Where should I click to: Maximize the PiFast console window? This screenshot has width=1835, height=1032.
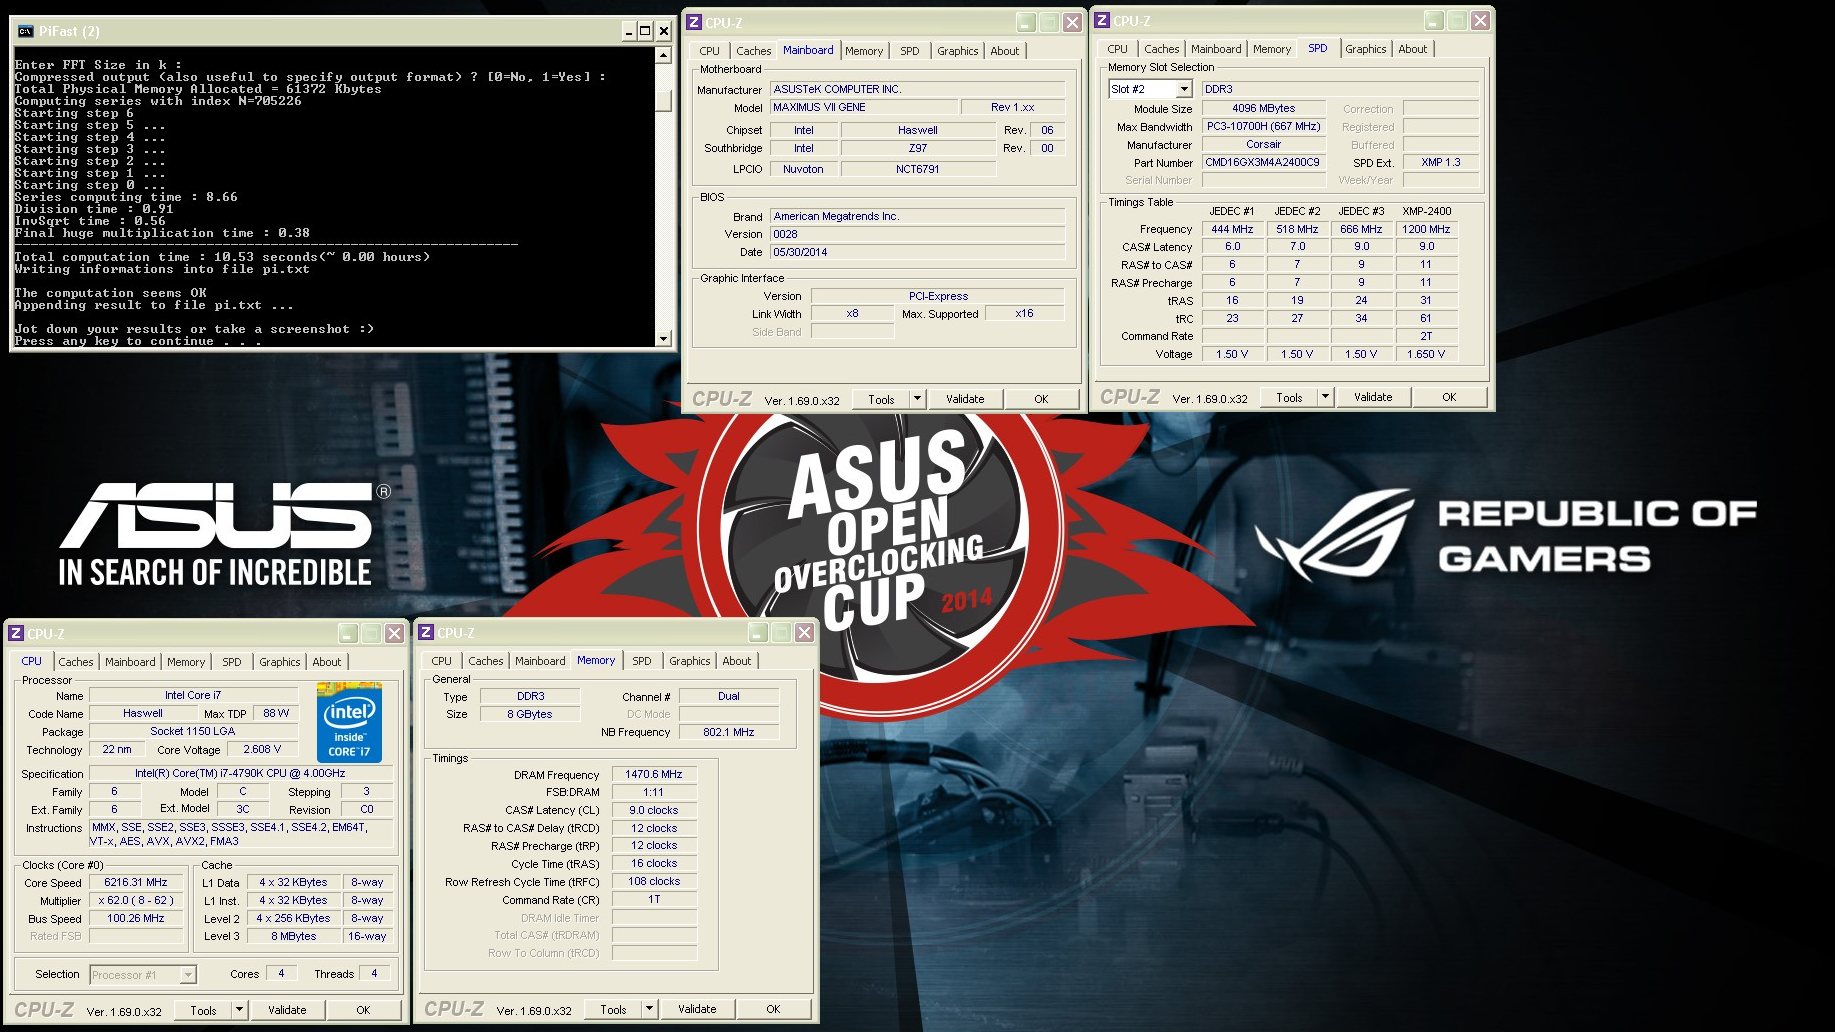[x=645, y=31]
